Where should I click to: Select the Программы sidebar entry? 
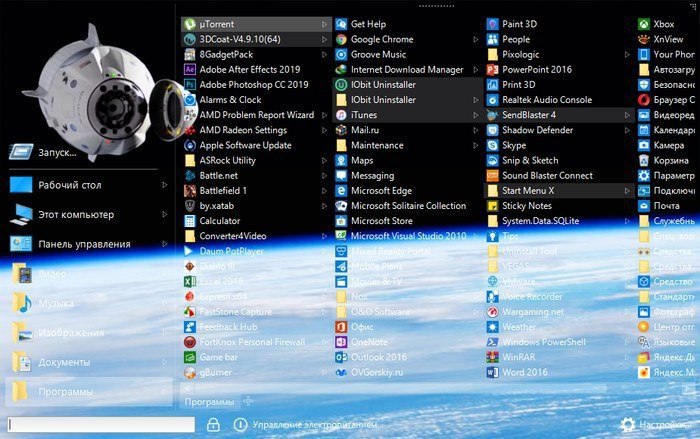pyautogui.click(x=89, y=392)
